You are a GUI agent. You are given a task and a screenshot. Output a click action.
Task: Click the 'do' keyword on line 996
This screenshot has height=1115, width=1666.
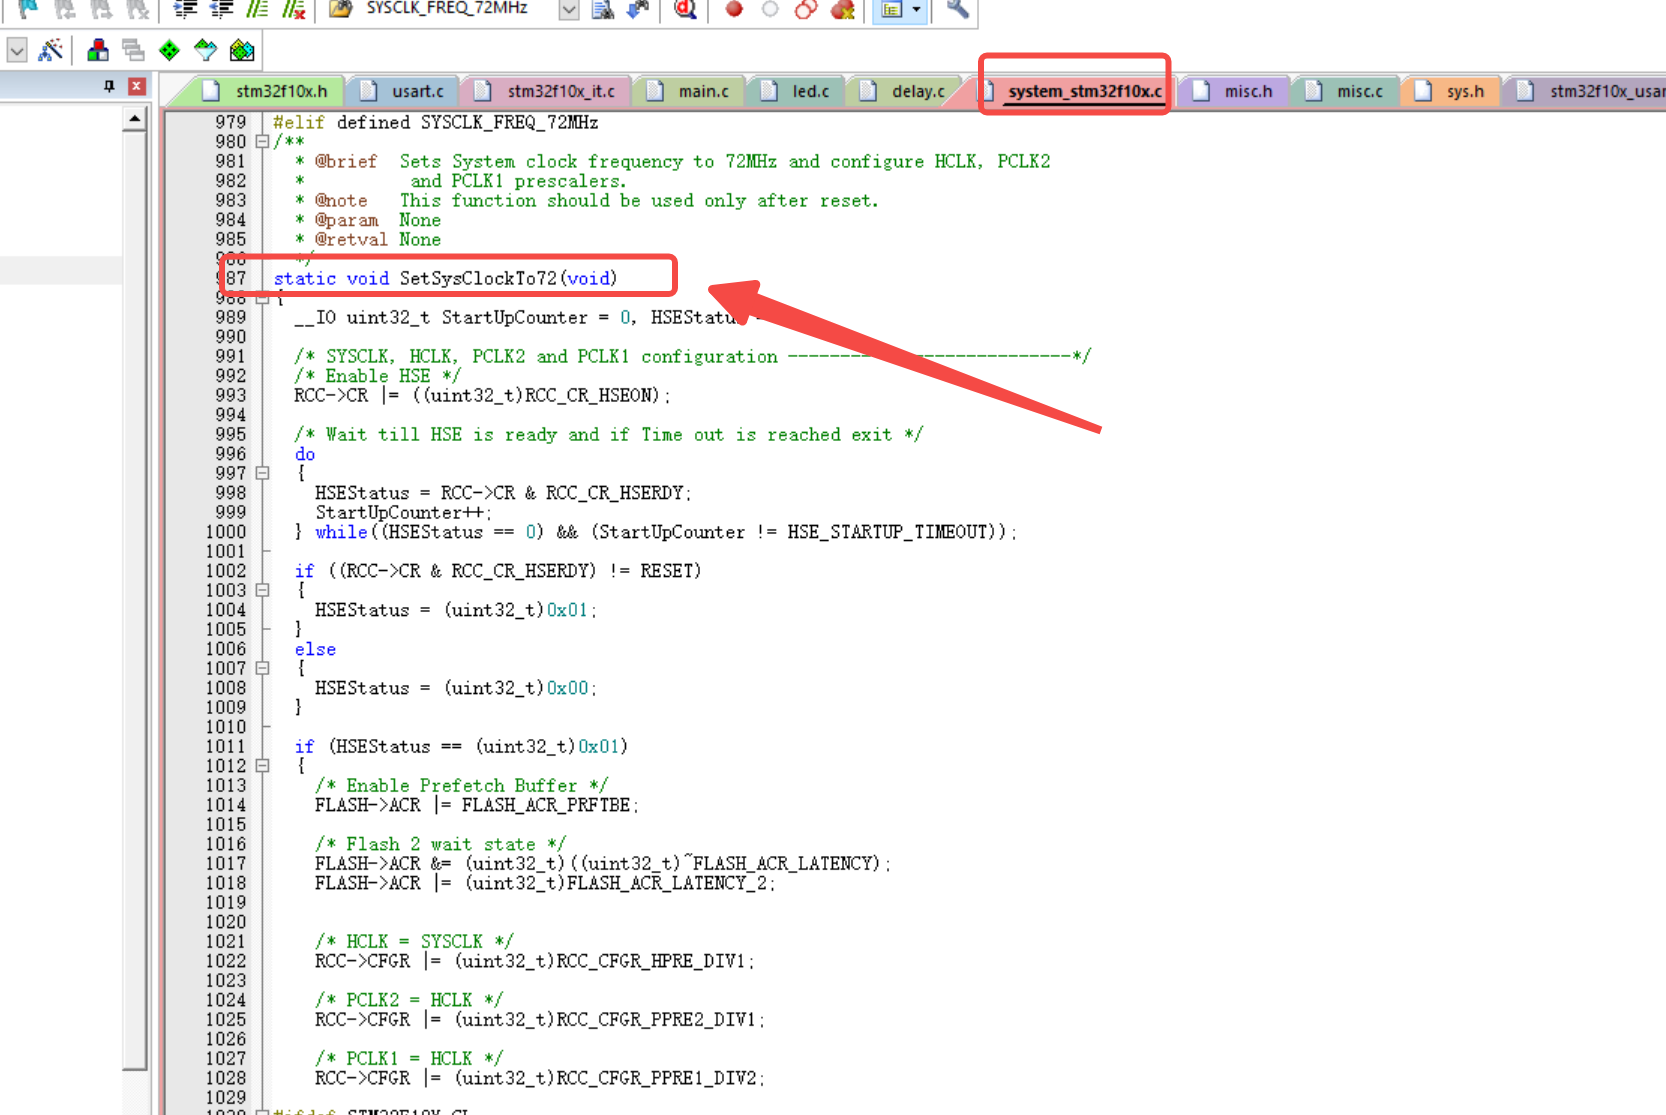(305, 454)
